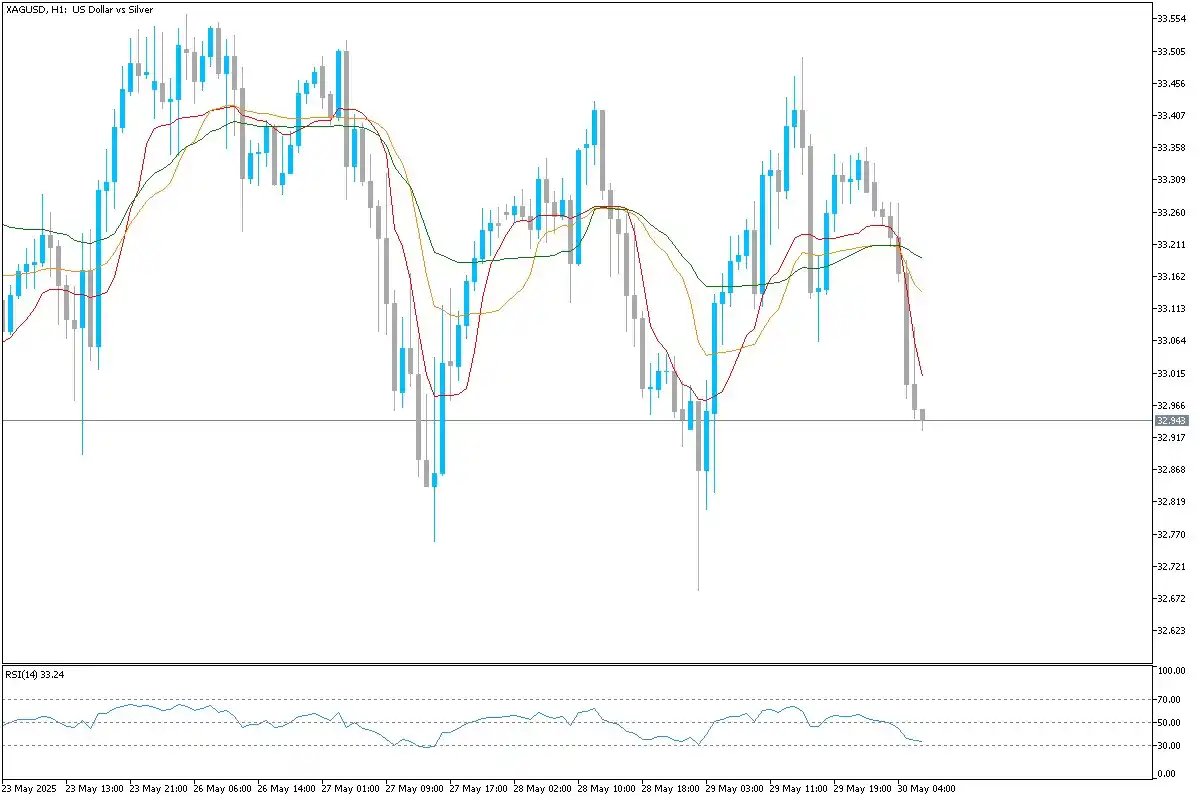Click the RSI 100.00 level label

1171,671
